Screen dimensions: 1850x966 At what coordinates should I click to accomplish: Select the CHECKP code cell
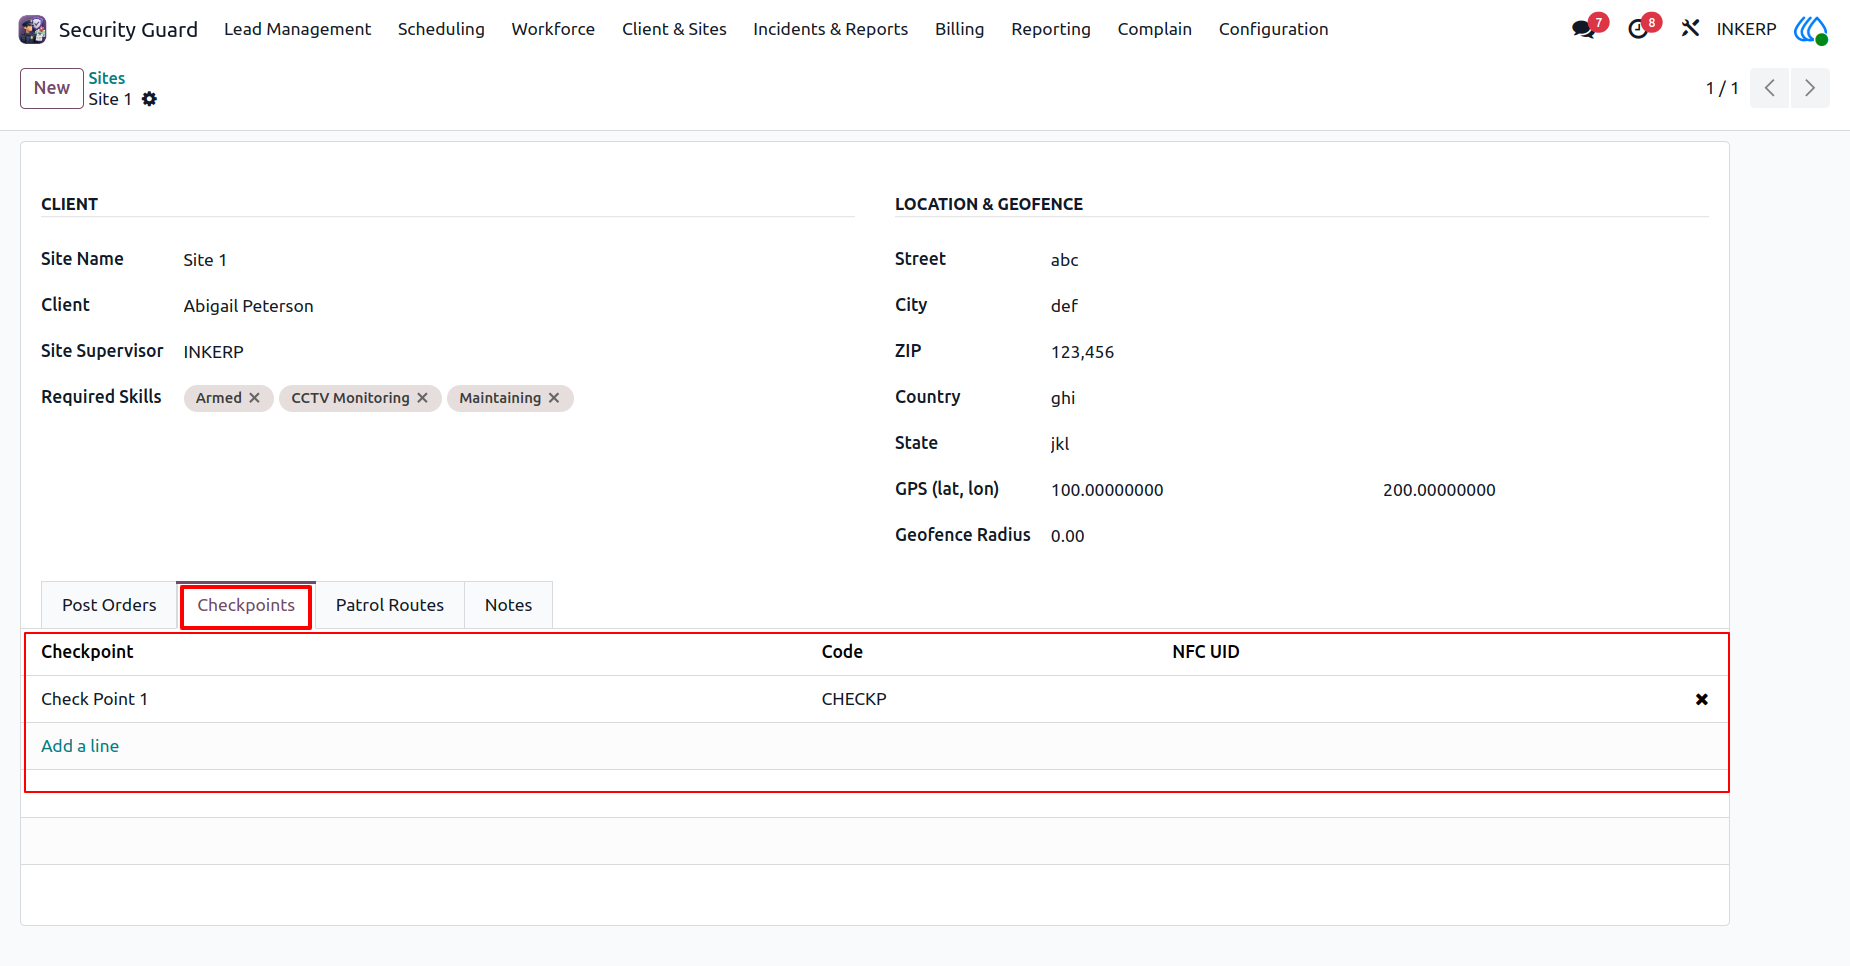[x=987, y=699]
